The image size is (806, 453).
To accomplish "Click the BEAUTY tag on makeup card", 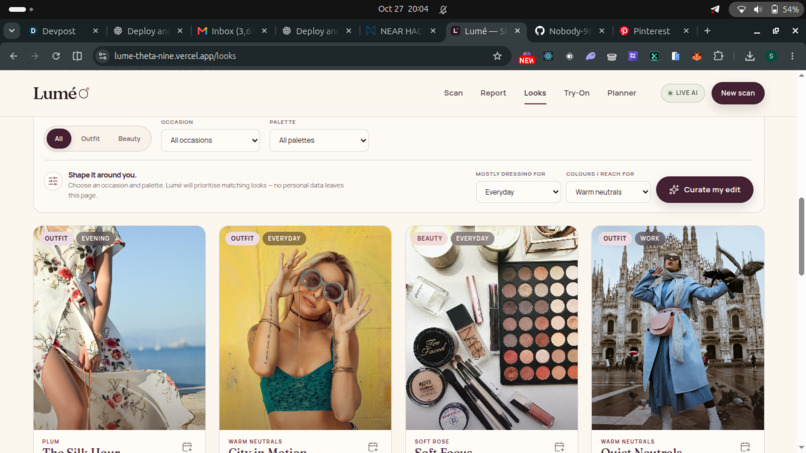I will (429, 239).
